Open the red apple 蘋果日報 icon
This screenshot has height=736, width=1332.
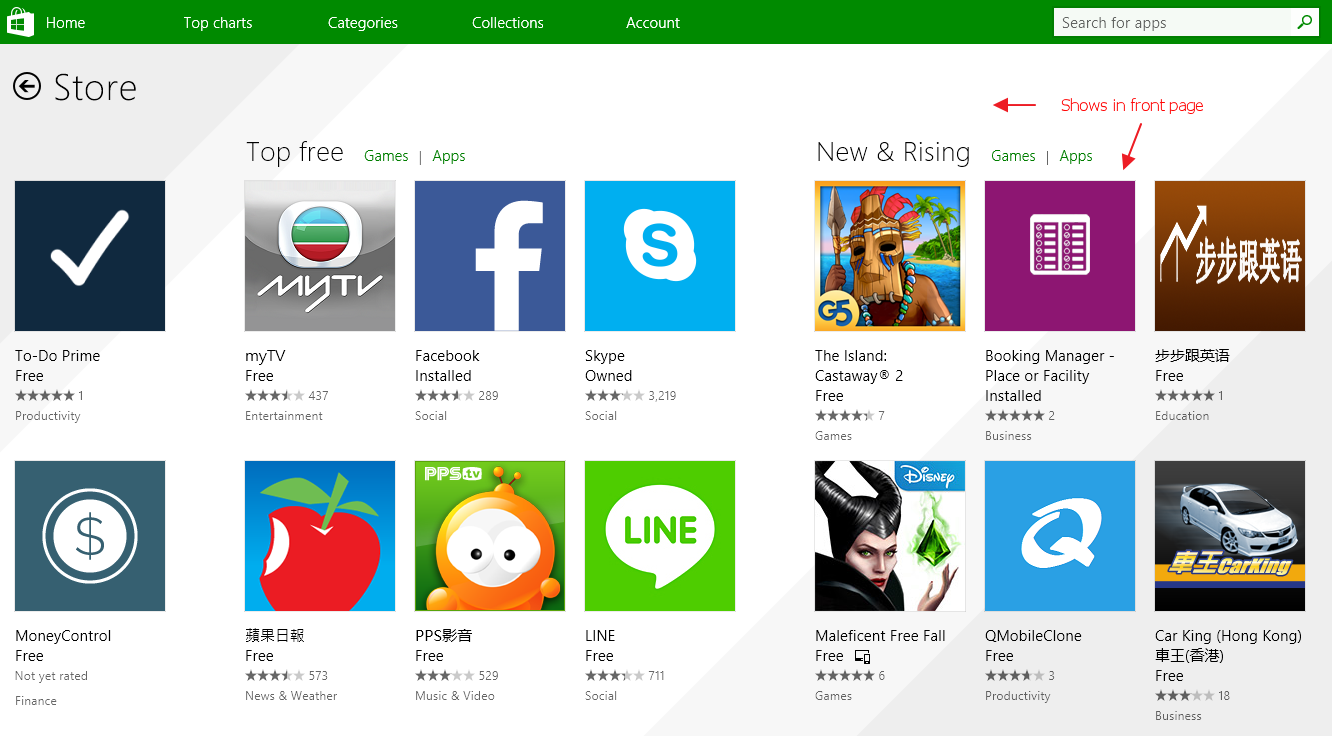tap(320, 536)
